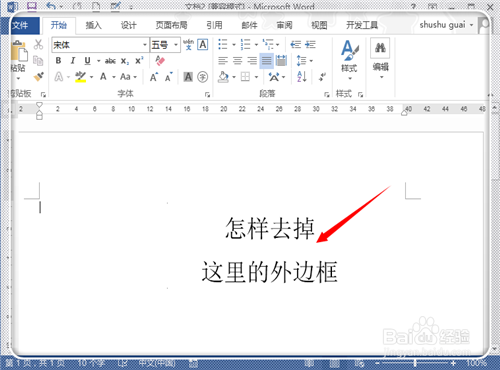Click Grow Font icon
This screenshot has height=370, width=500.
tap(154, 77)
